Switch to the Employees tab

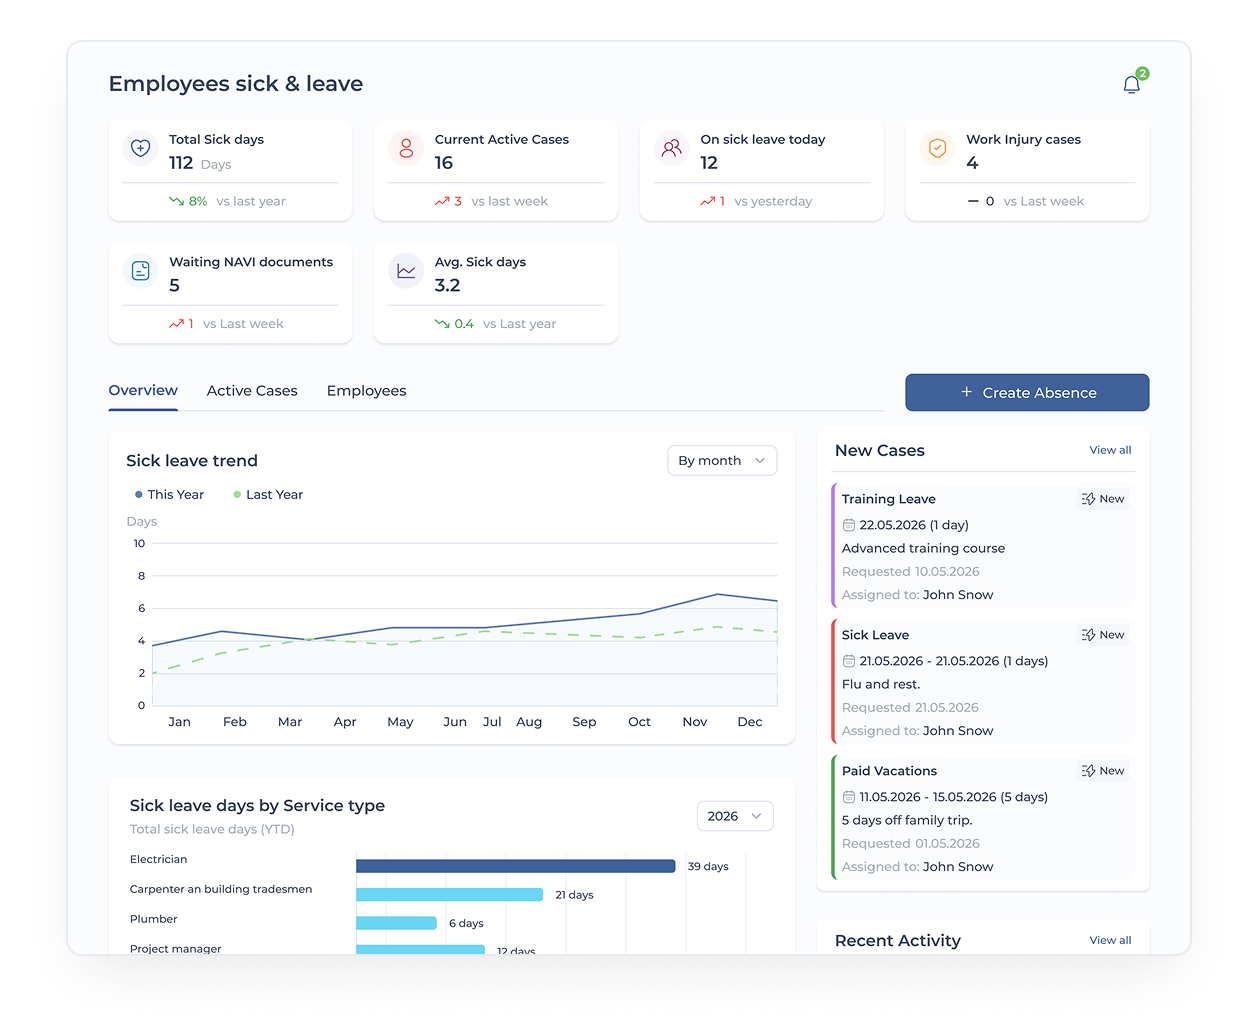tap(366, 391)
